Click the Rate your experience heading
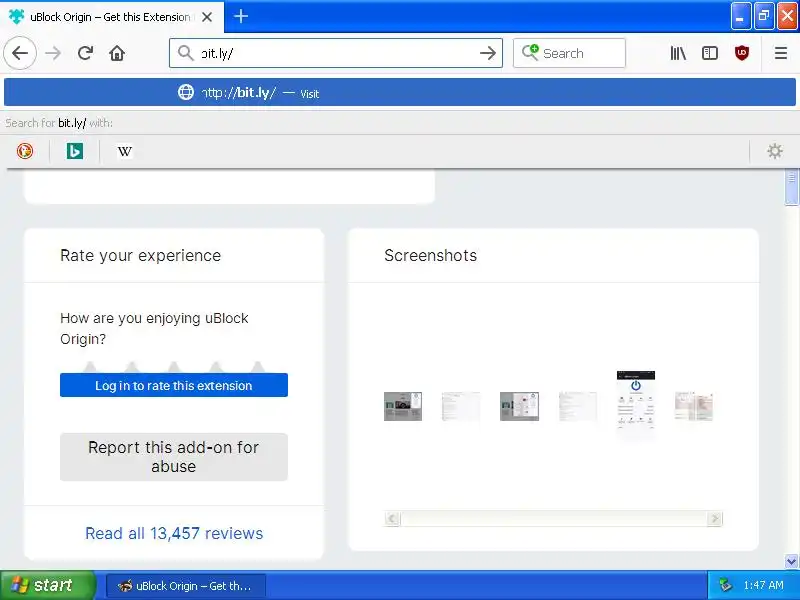Image resolution: width=800 pixels, height=600 pixels. 140,255
